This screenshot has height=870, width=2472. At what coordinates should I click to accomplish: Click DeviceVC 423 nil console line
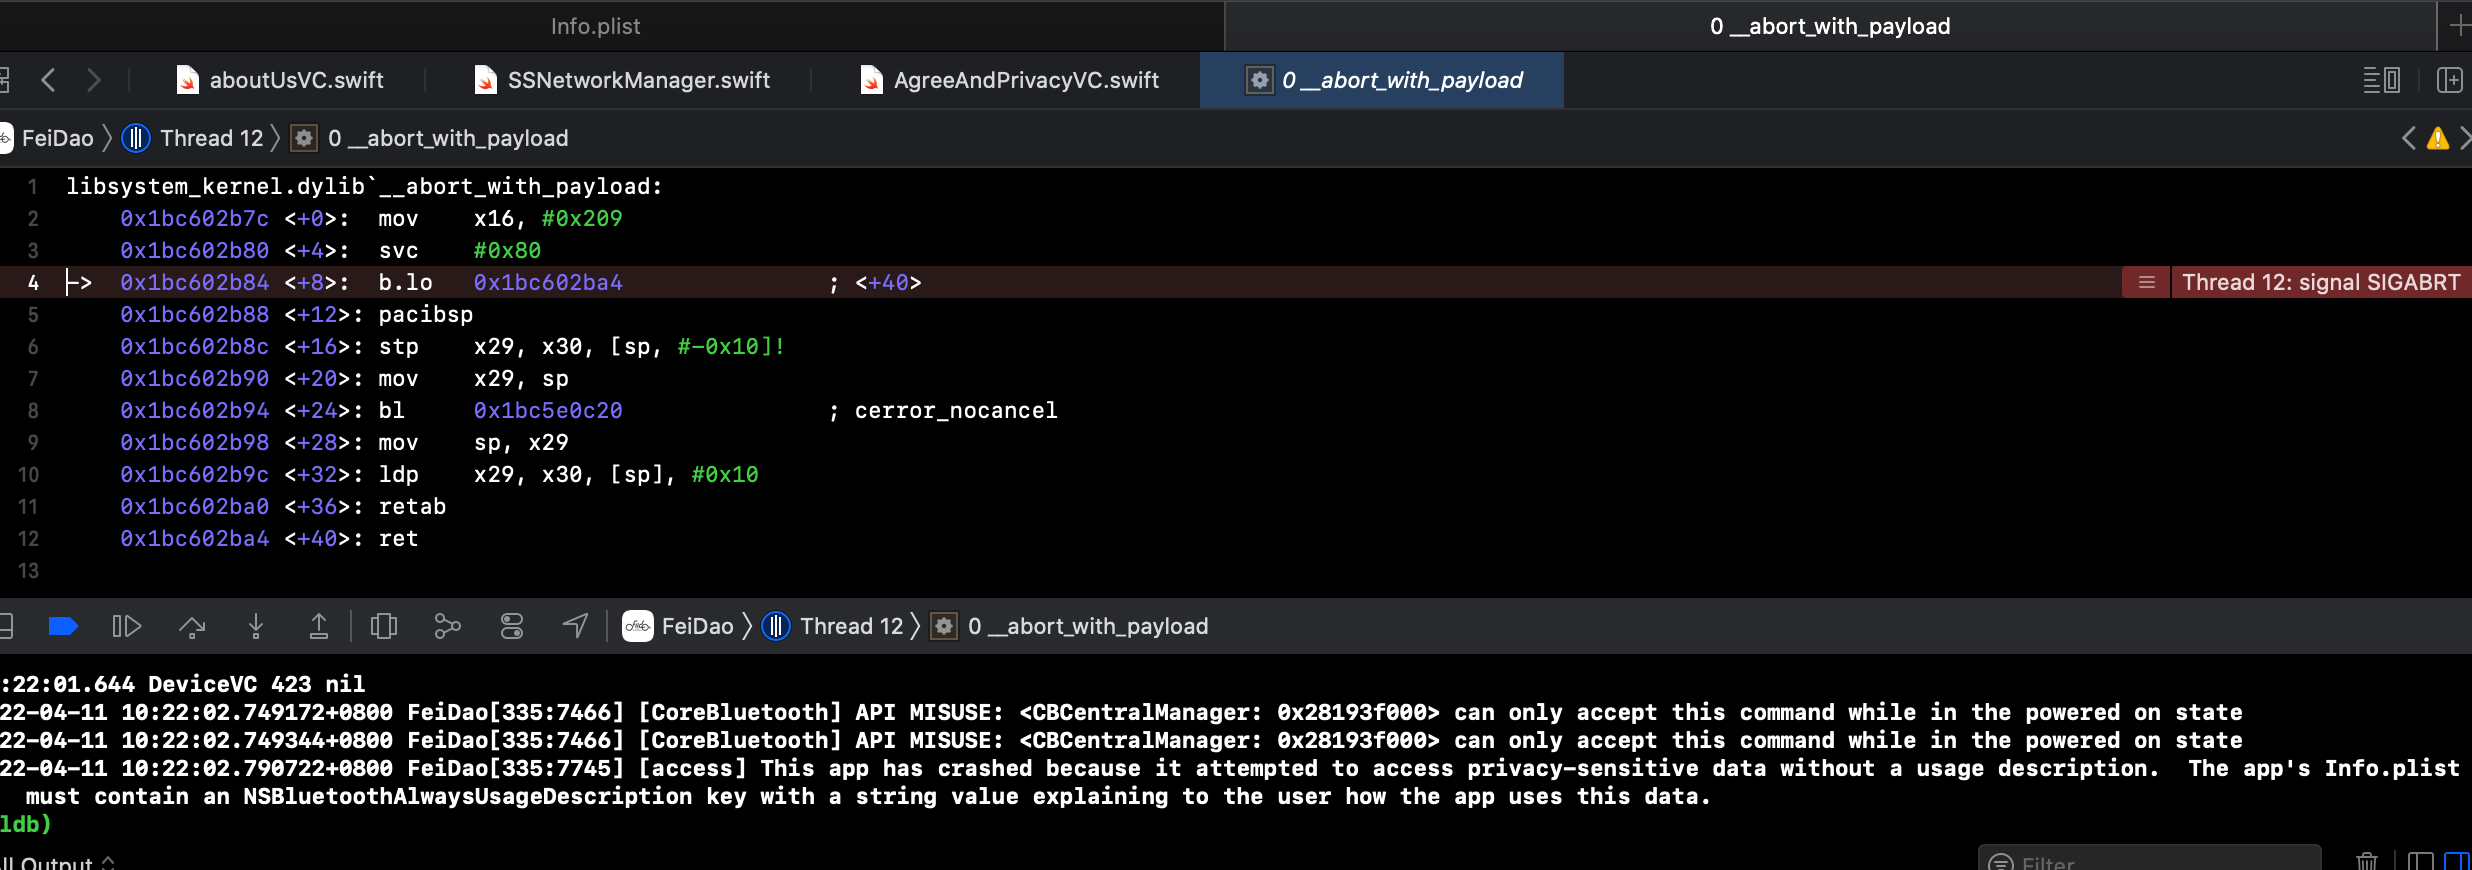coord(183,684)
